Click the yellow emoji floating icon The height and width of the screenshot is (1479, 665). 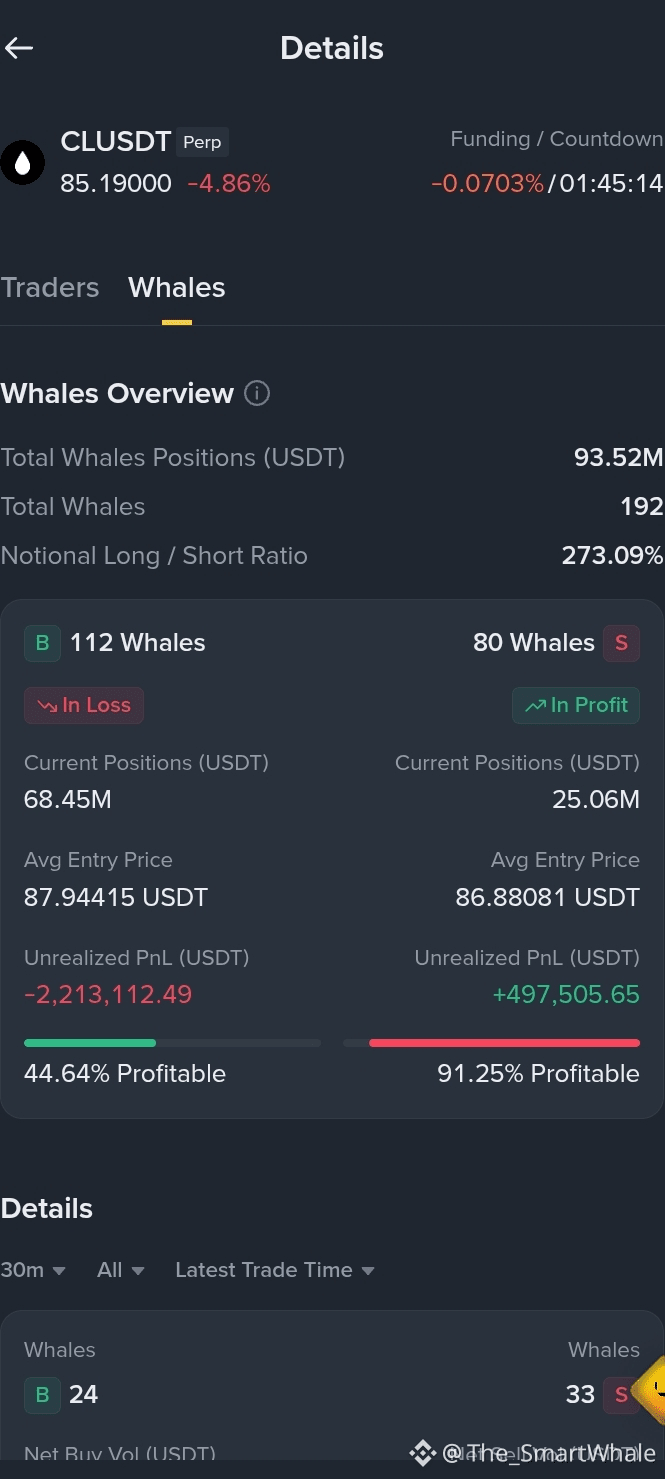click(652, 1389)
